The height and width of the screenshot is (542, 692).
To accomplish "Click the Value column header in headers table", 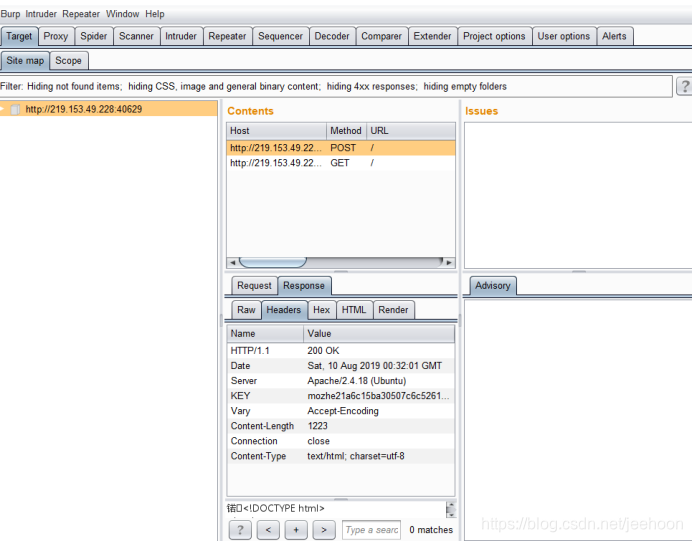I will pyautogui.click(x=379, y=334).
